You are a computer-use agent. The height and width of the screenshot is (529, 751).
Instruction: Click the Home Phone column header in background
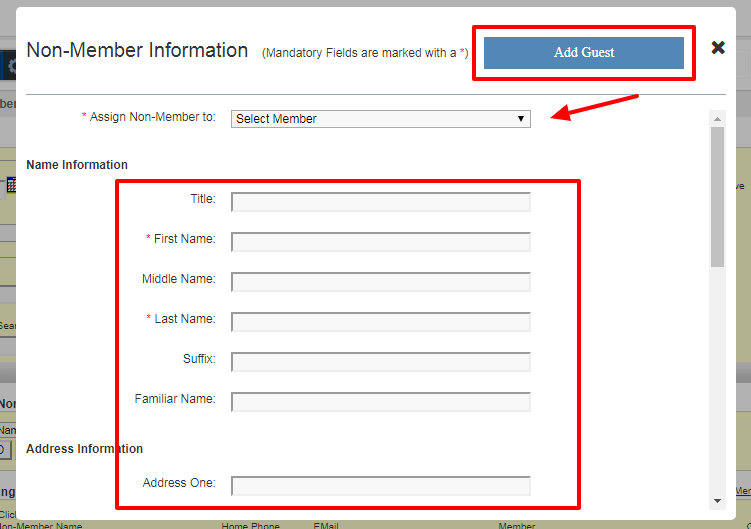pos(250,526)
